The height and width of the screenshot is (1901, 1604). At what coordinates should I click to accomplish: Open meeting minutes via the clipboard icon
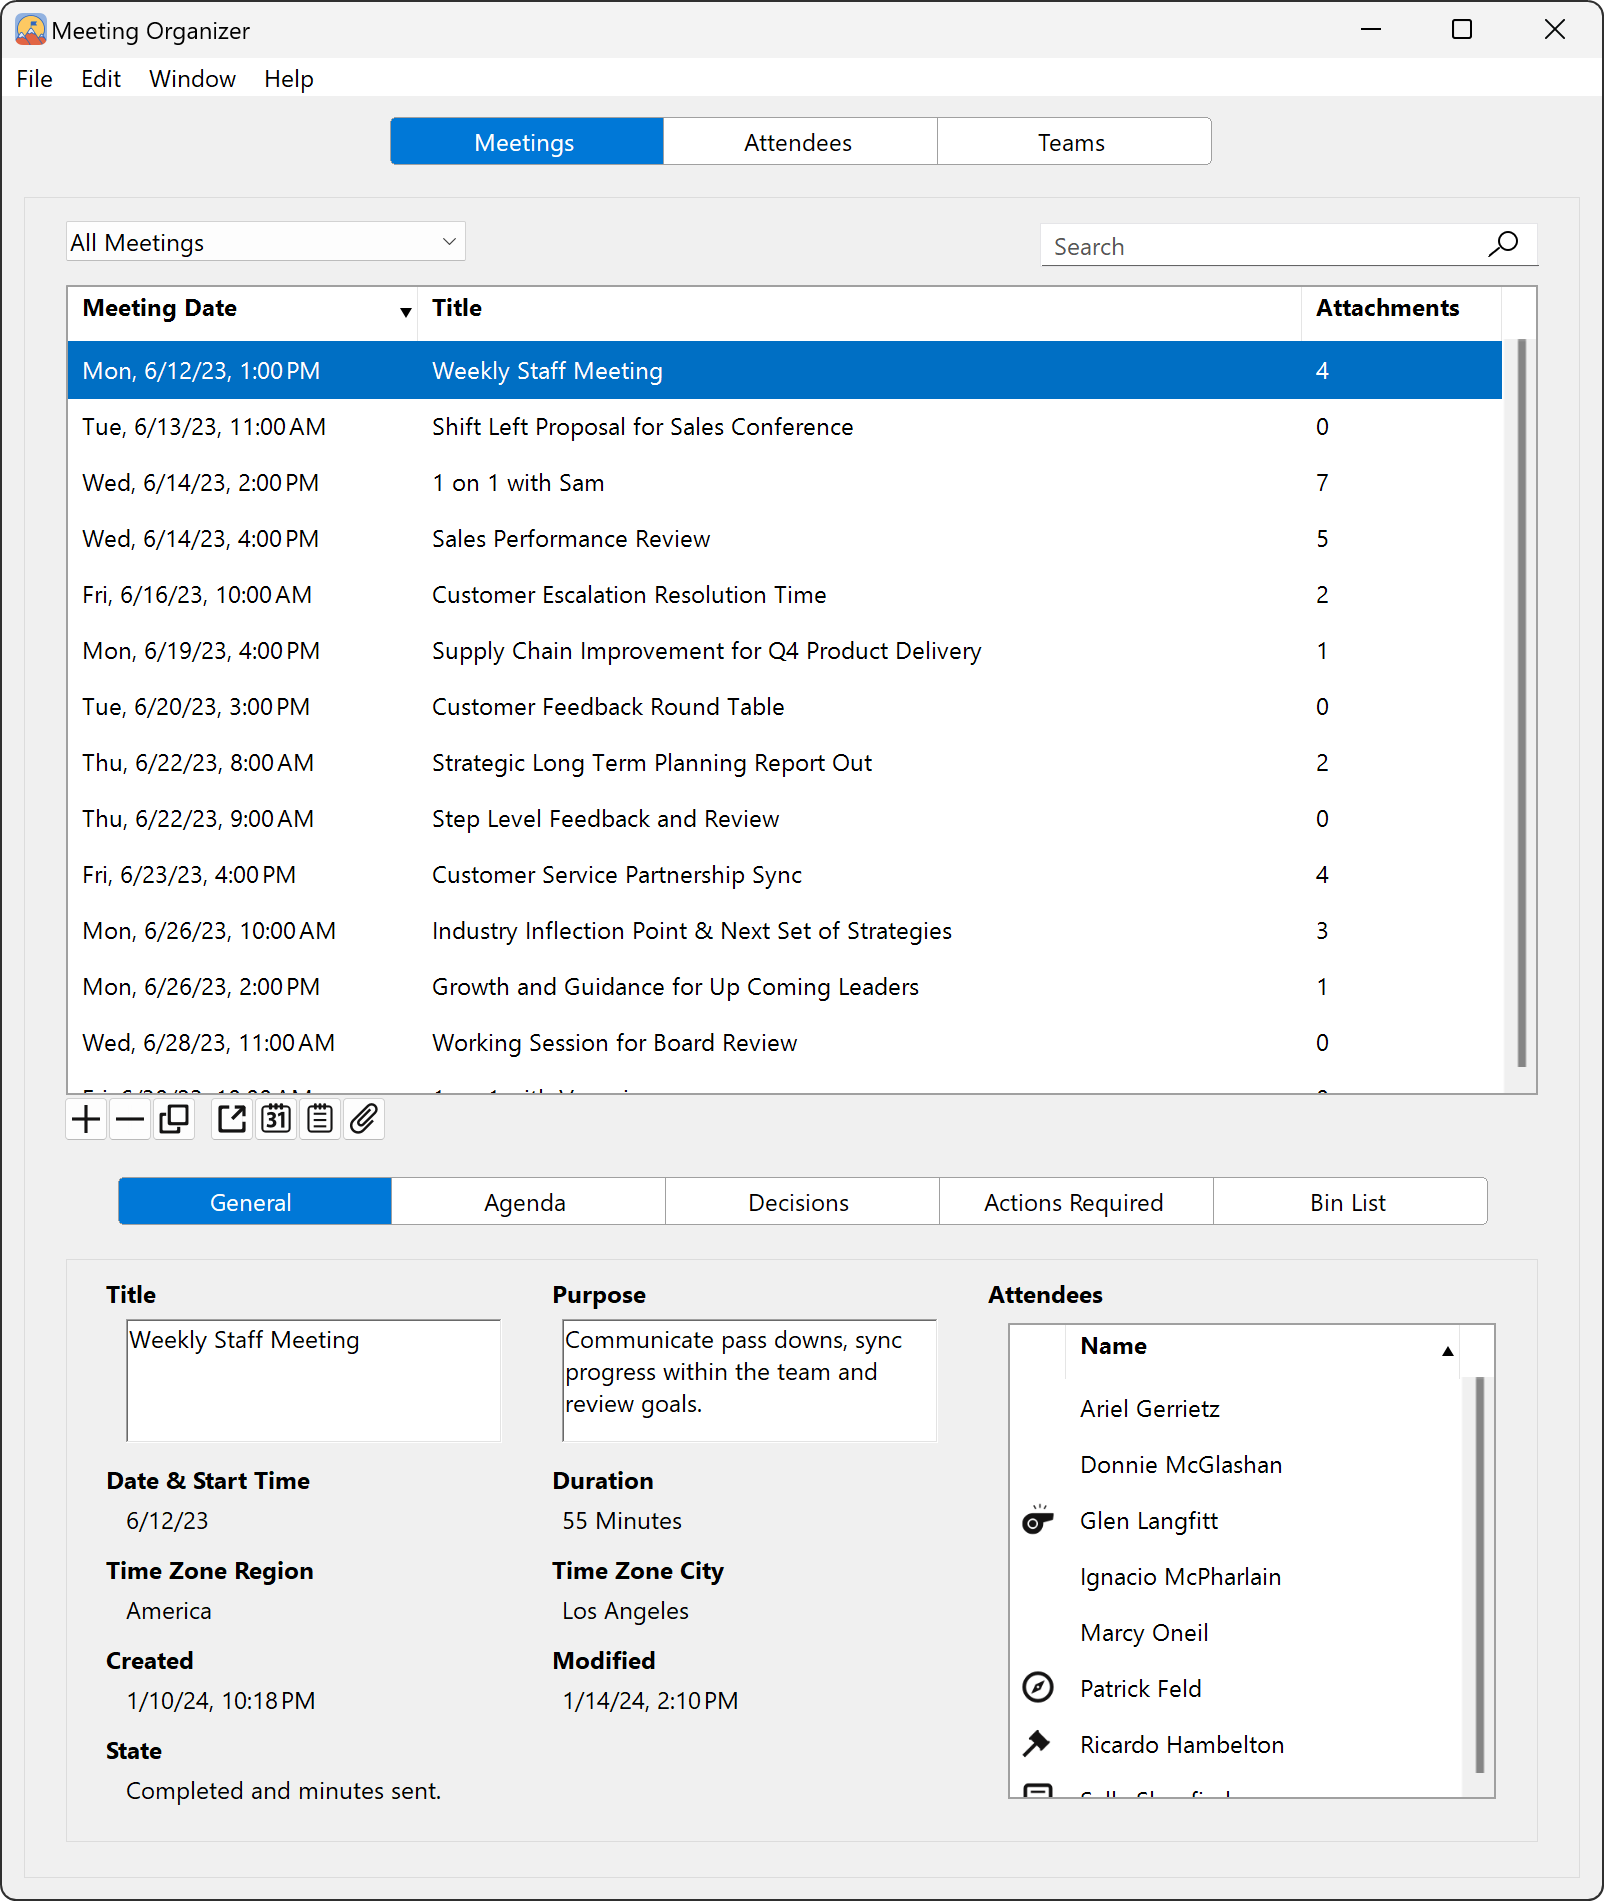point(319,1118)
